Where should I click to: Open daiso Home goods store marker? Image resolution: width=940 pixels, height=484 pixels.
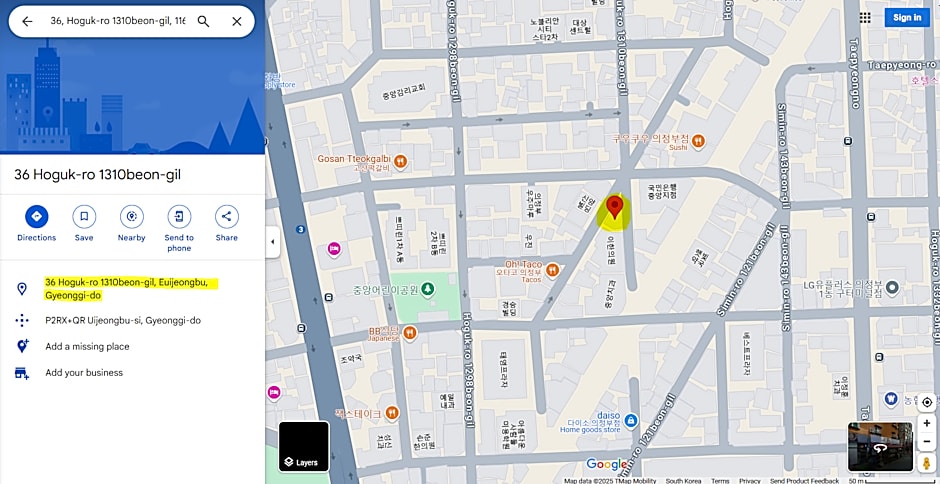pos(631,421)
